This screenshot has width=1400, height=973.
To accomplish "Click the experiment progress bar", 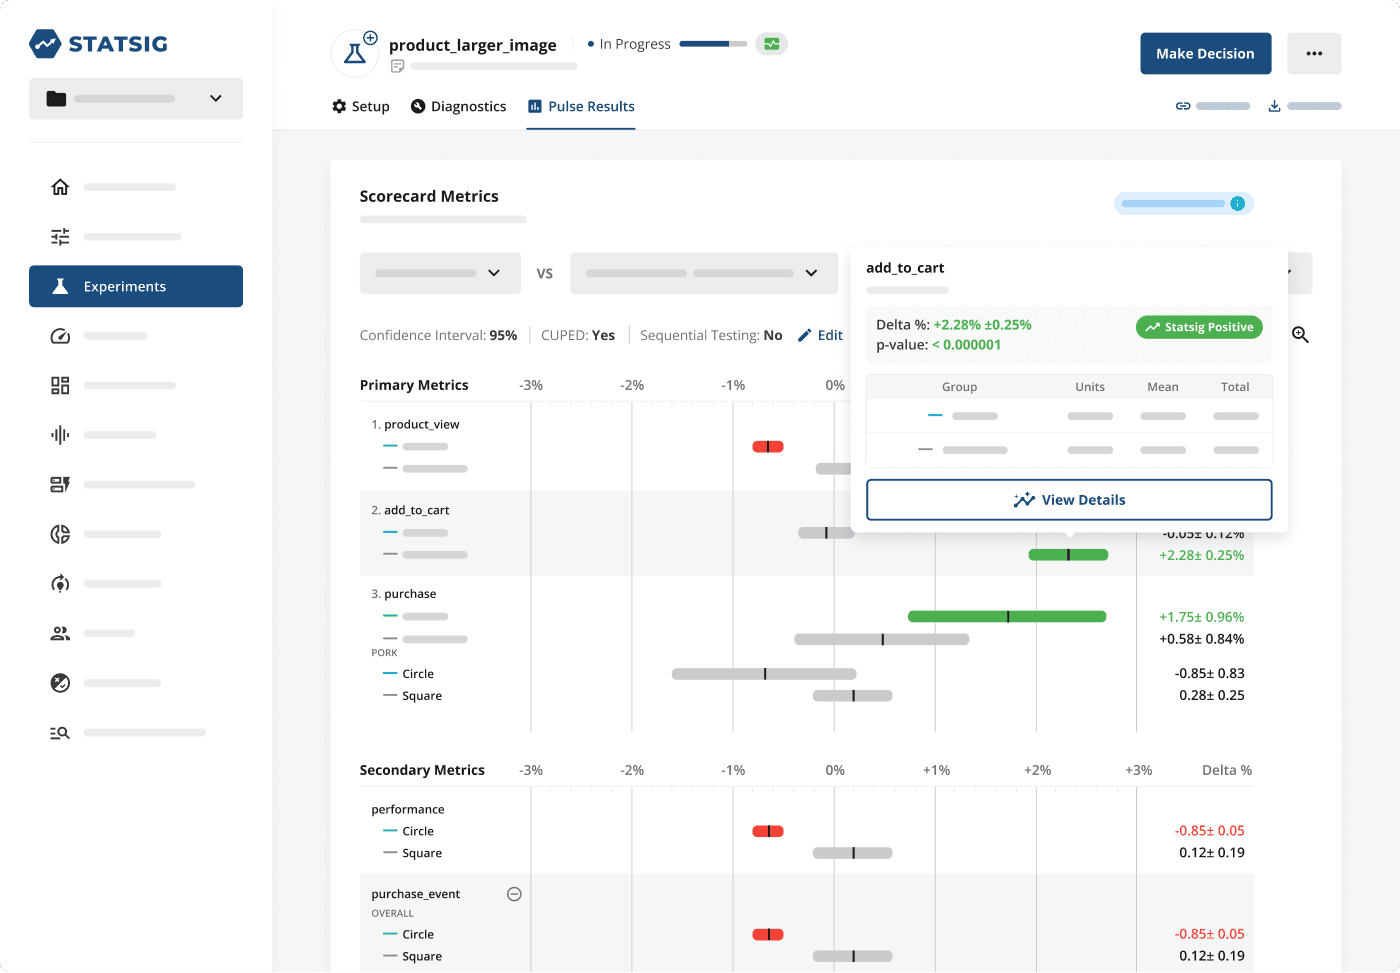I will click(x=712, y=44).
